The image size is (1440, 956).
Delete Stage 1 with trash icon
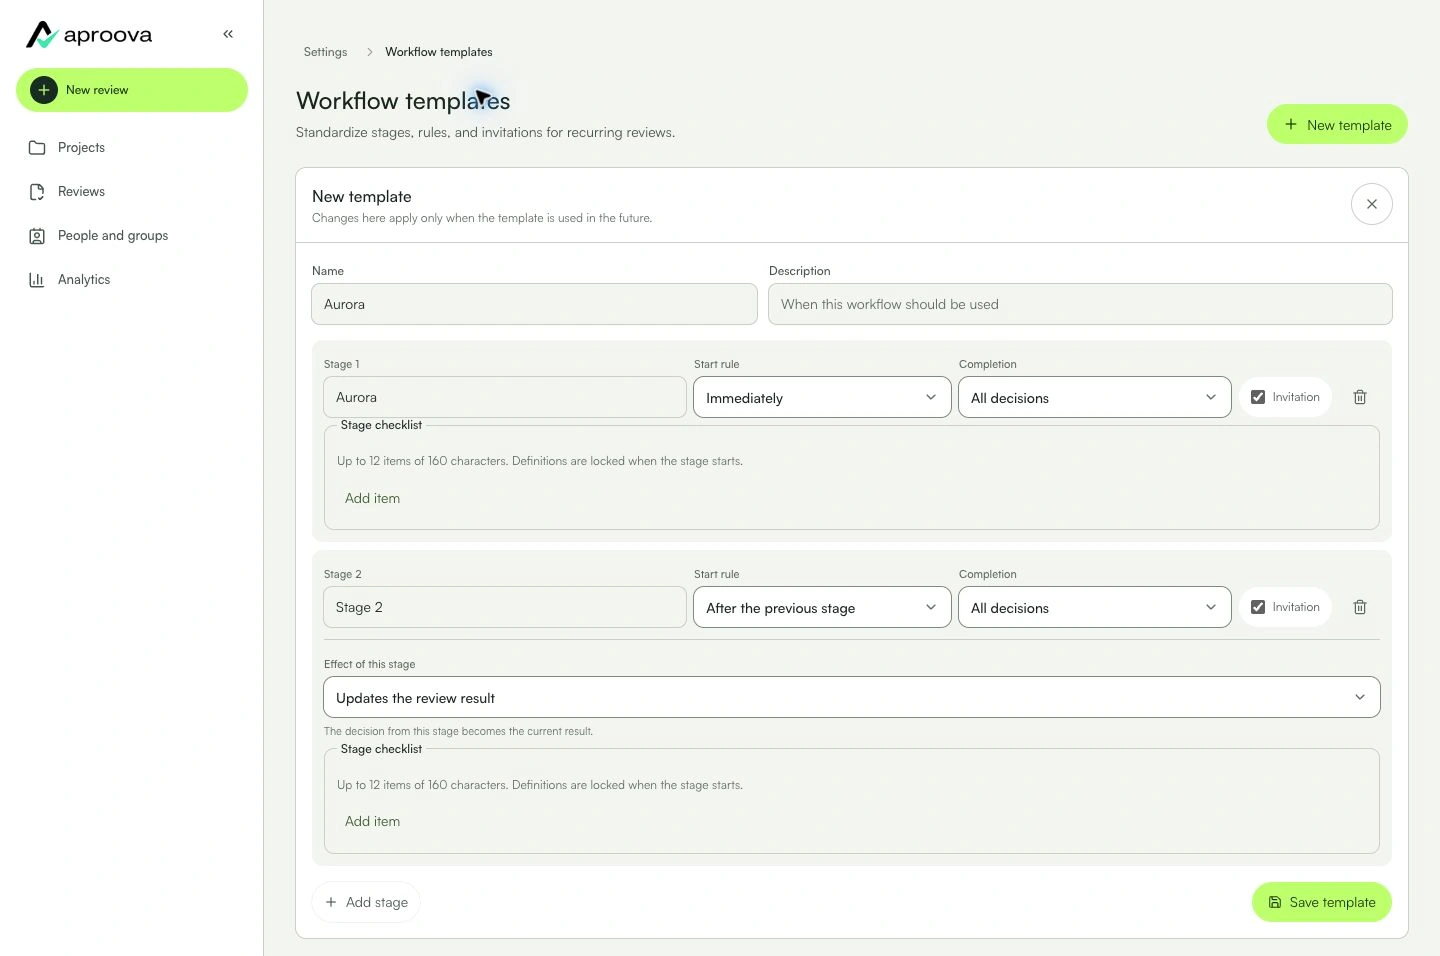(1360, 397)
